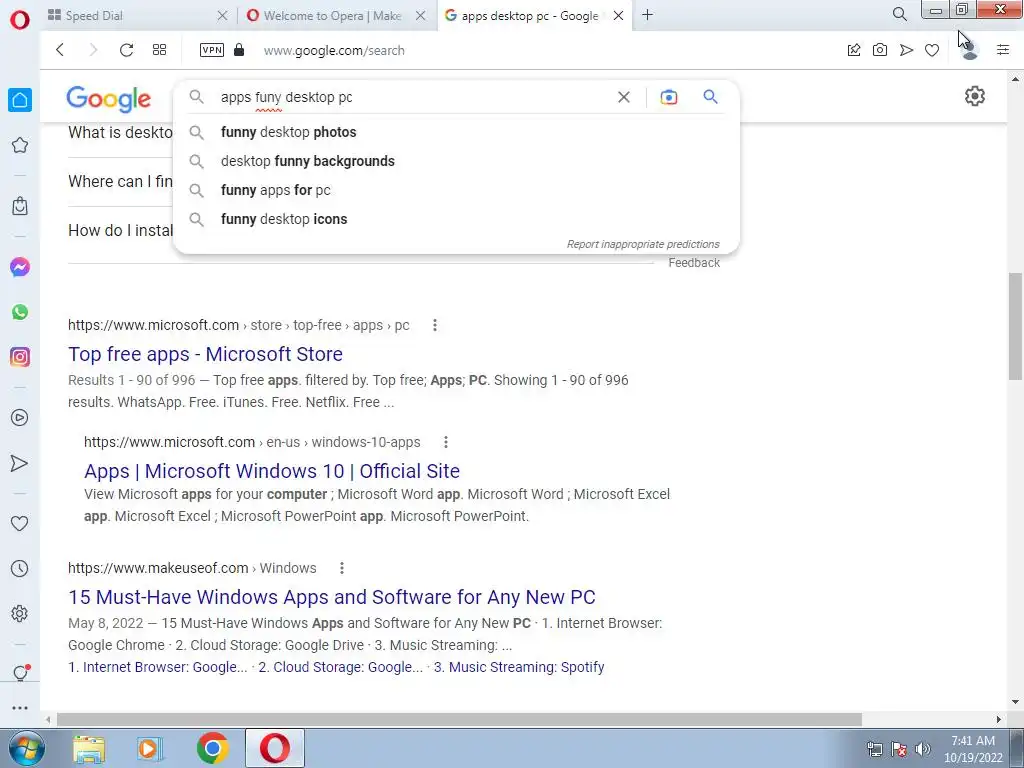This screenshot has height=768, width=1024.
Task: Open 1. Internet Browser: Google sublink
Action: [157, 667]
